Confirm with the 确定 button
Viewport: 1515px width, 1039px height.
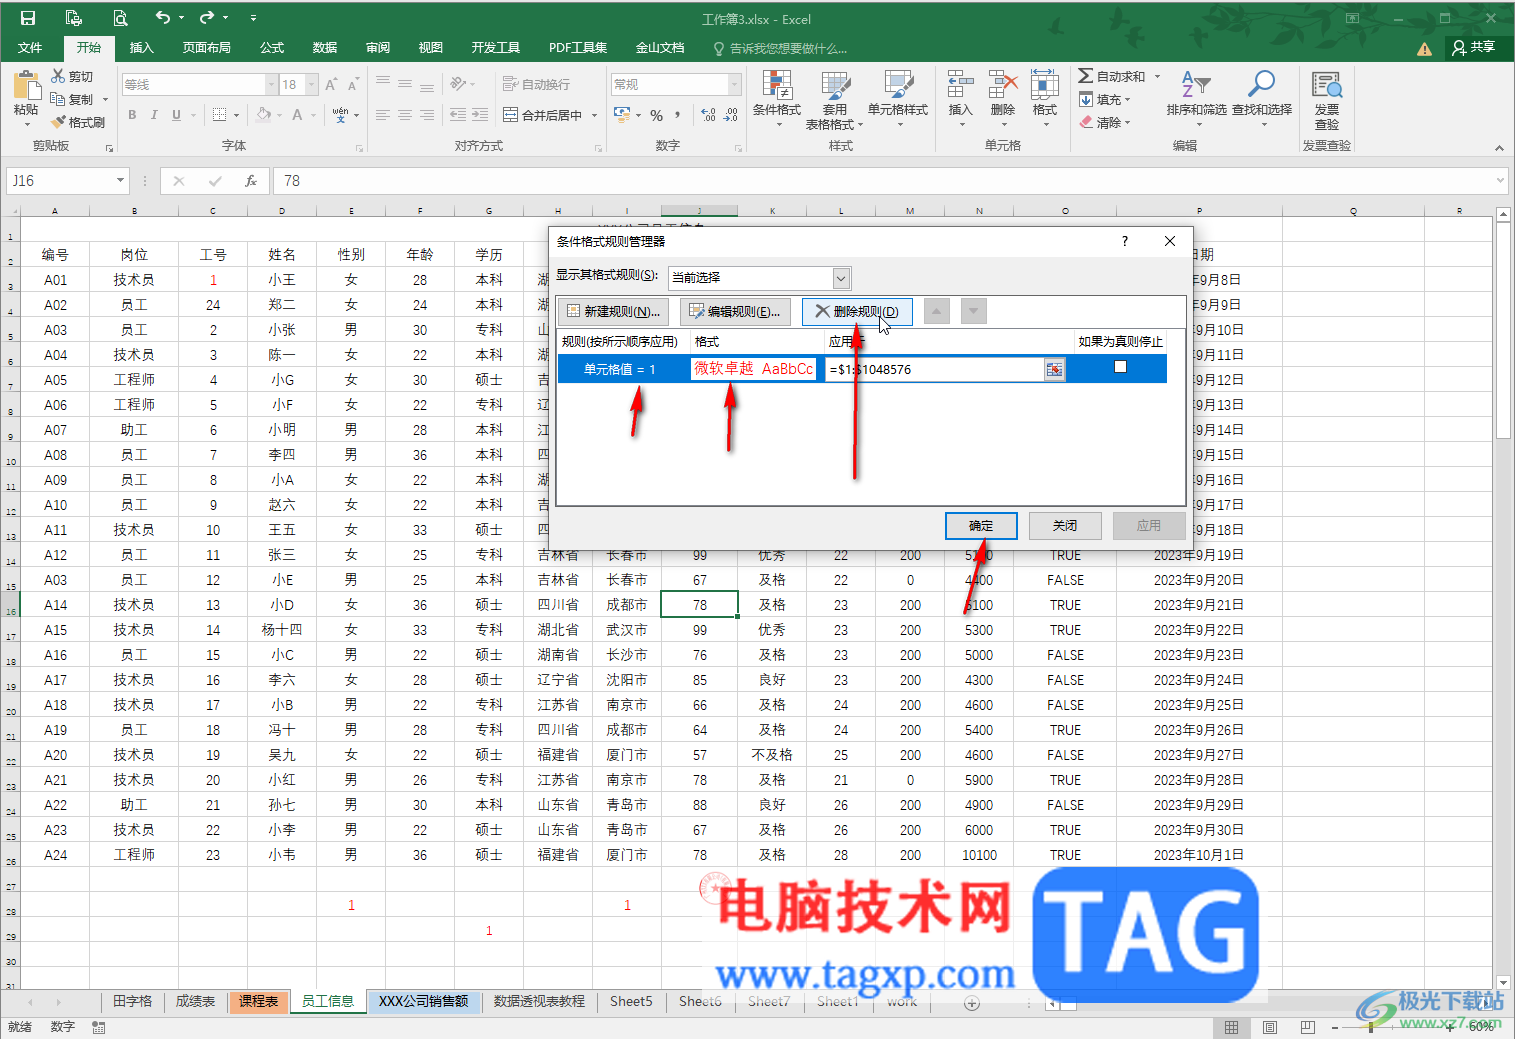(x=981, y=526)
